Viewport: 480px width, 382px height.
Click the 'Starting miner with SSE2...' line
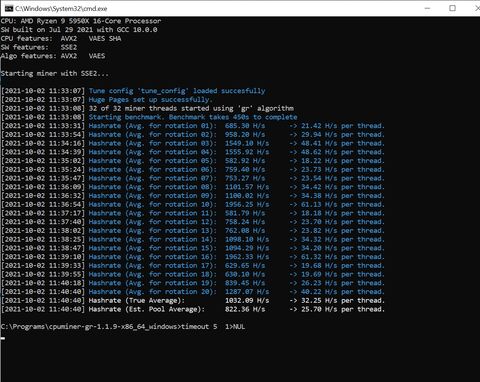pyautogui.click(x=55, y=73)
